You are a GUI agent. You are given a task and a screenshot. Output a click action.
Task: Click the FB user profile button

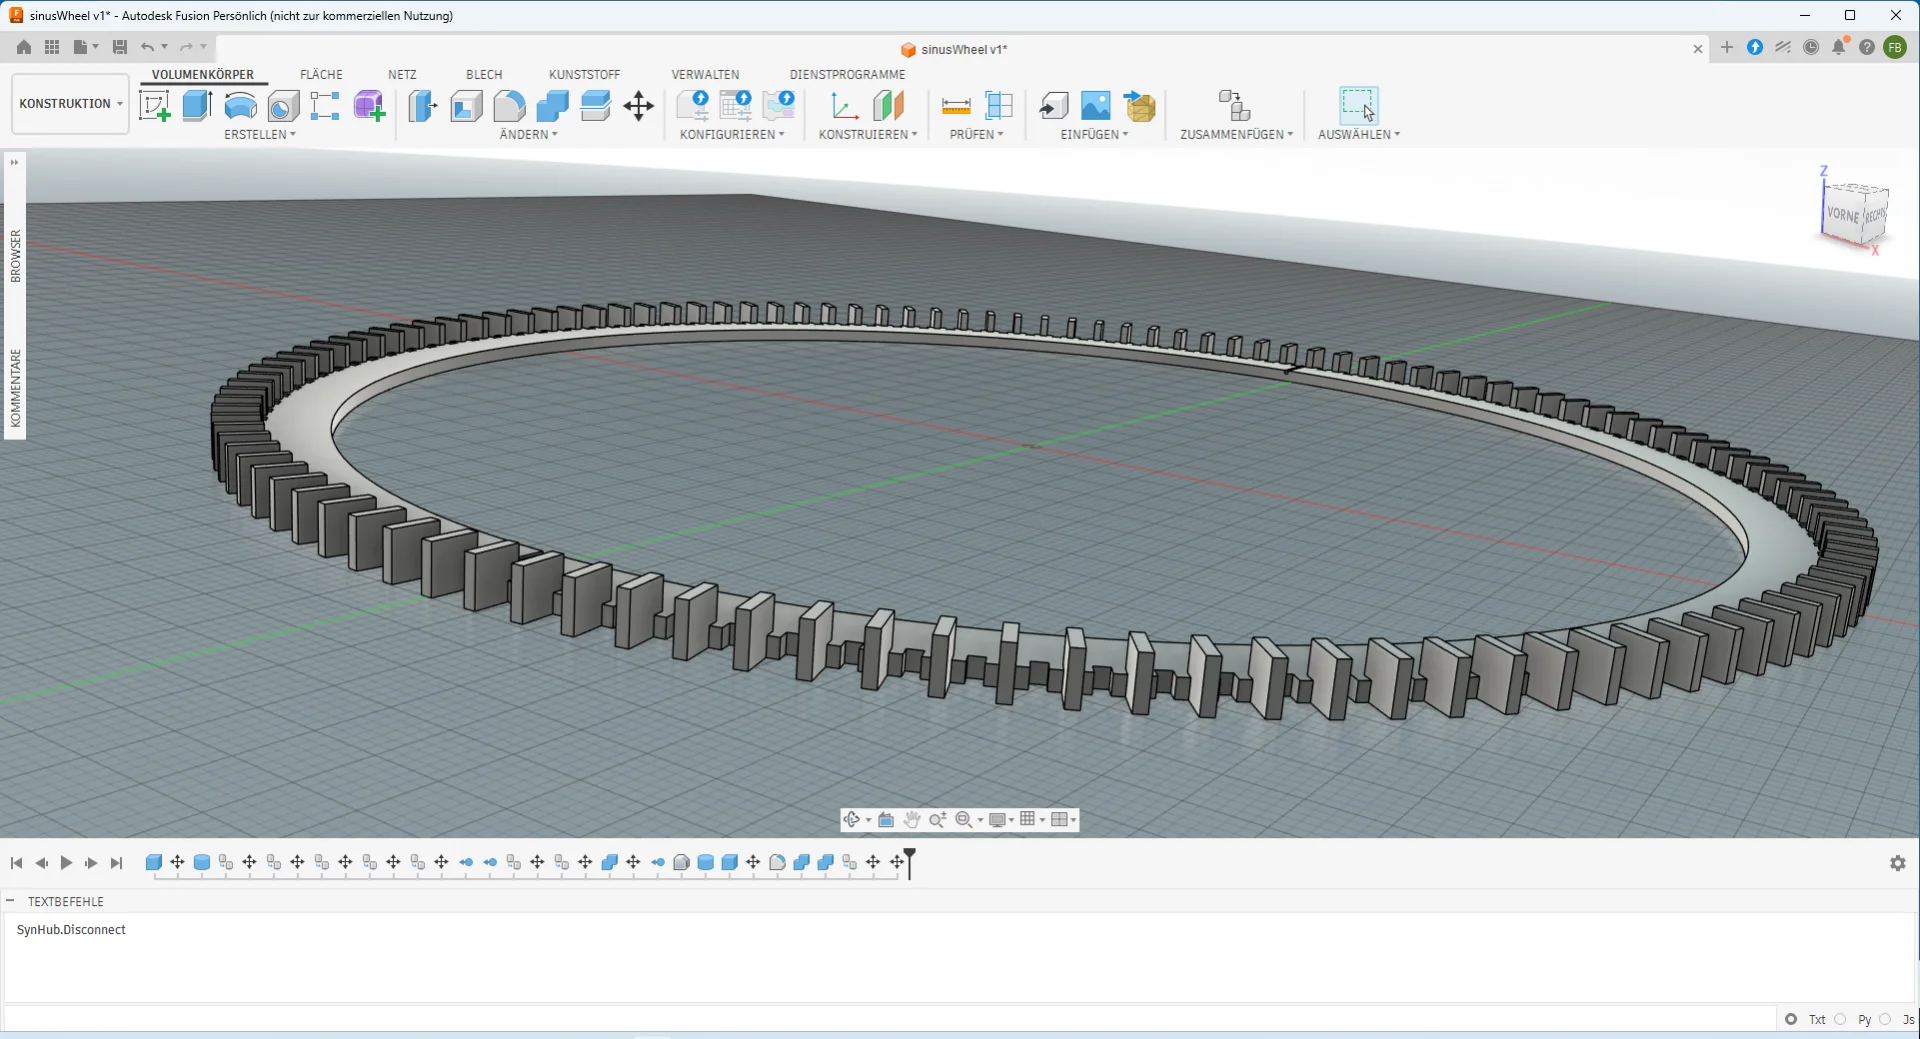[x=1895, y=47]
